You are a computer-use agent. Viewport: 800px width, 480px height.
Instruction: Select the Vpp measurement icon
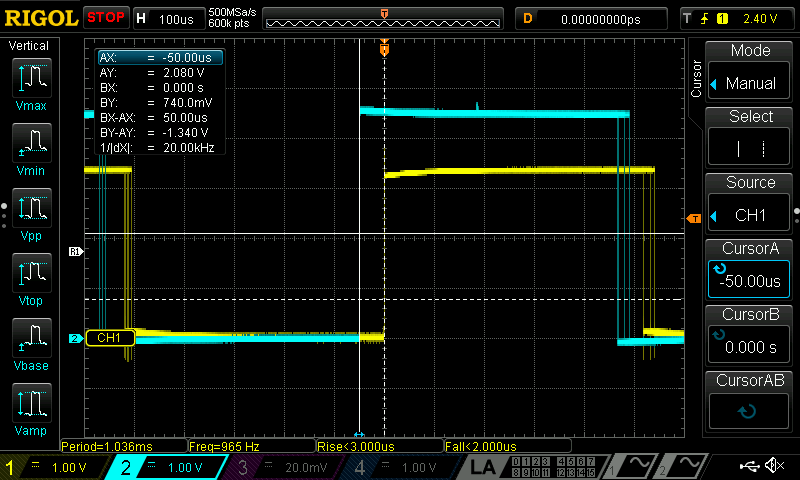[x=32, y=208]
